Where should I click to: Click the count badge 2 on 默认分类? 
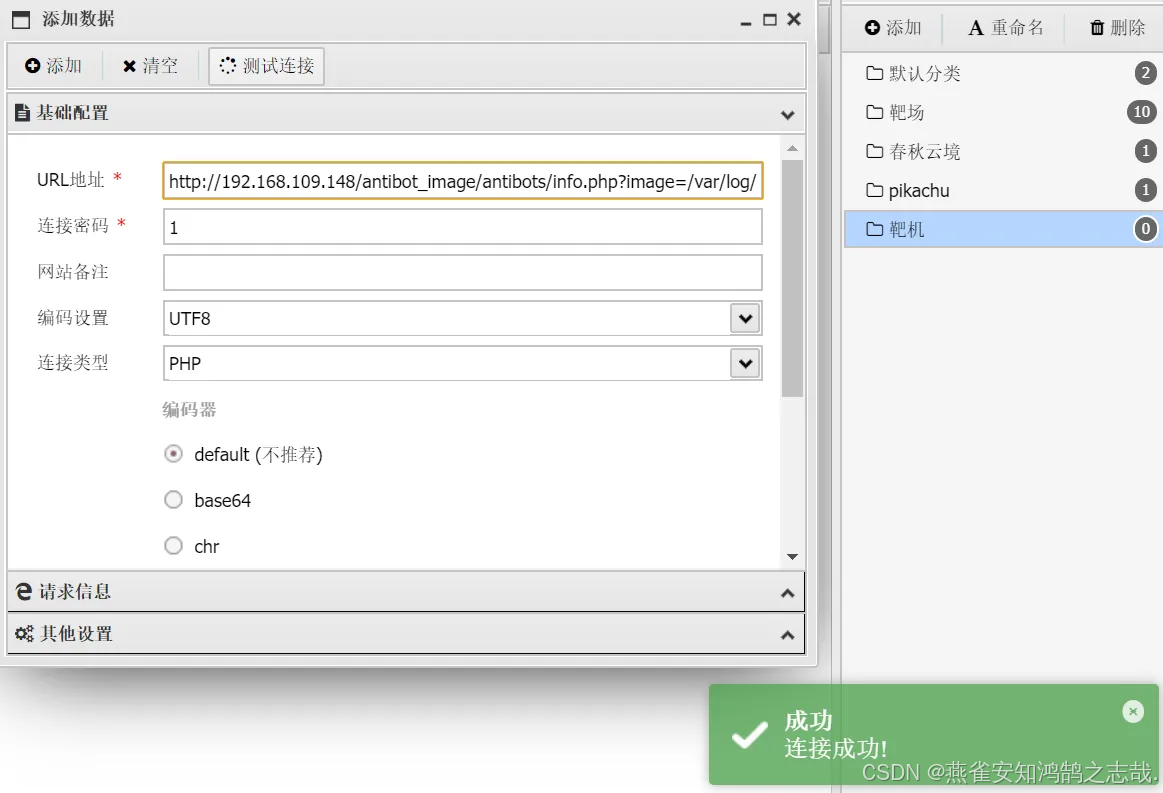[x=1146, y=73]
